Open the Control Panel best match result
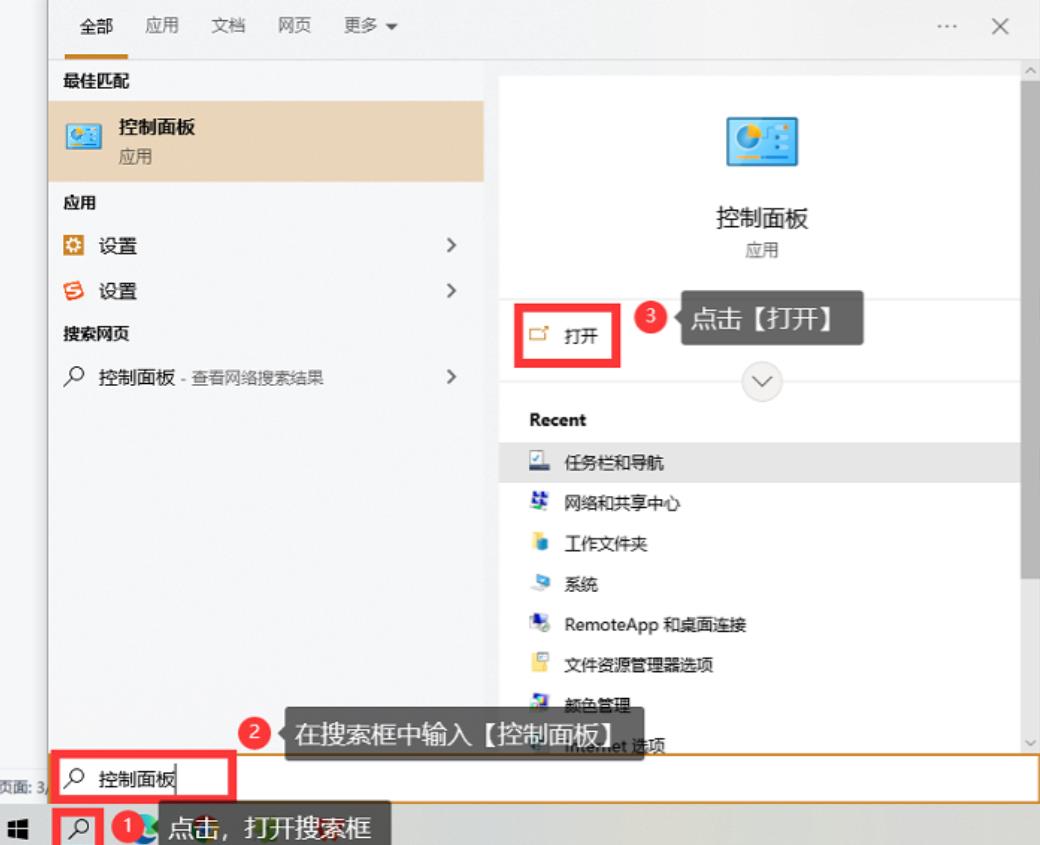The width and height of the screenshot is (1040, 845). [x=266, y=141]
